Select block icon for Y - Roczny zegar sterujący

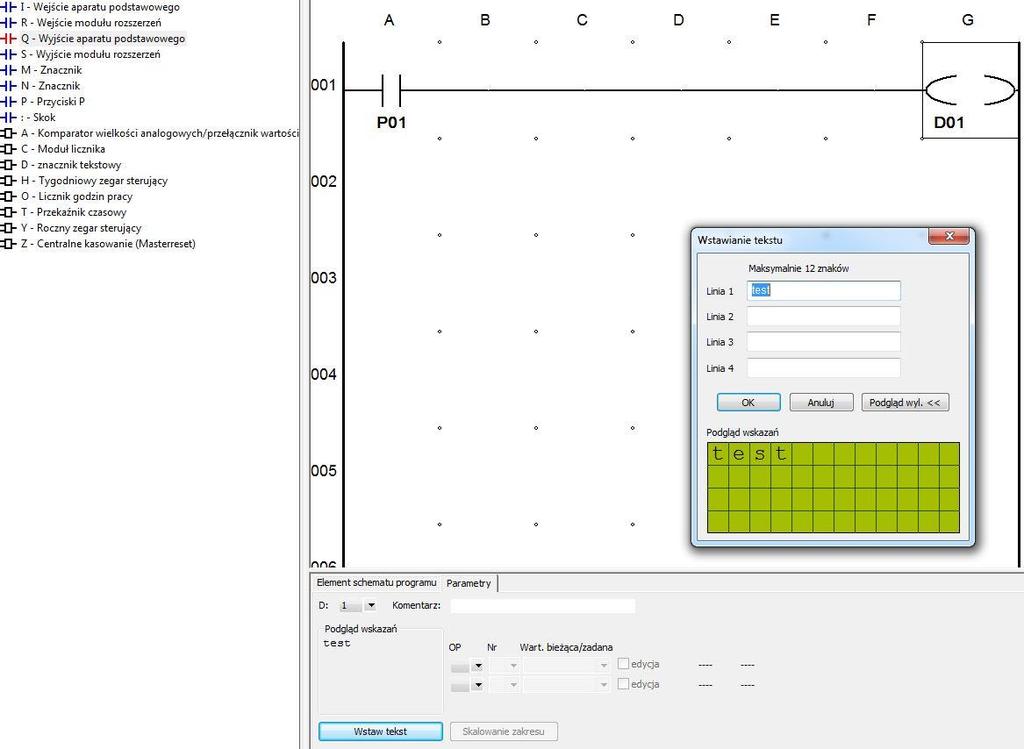[x=8, y=228]
